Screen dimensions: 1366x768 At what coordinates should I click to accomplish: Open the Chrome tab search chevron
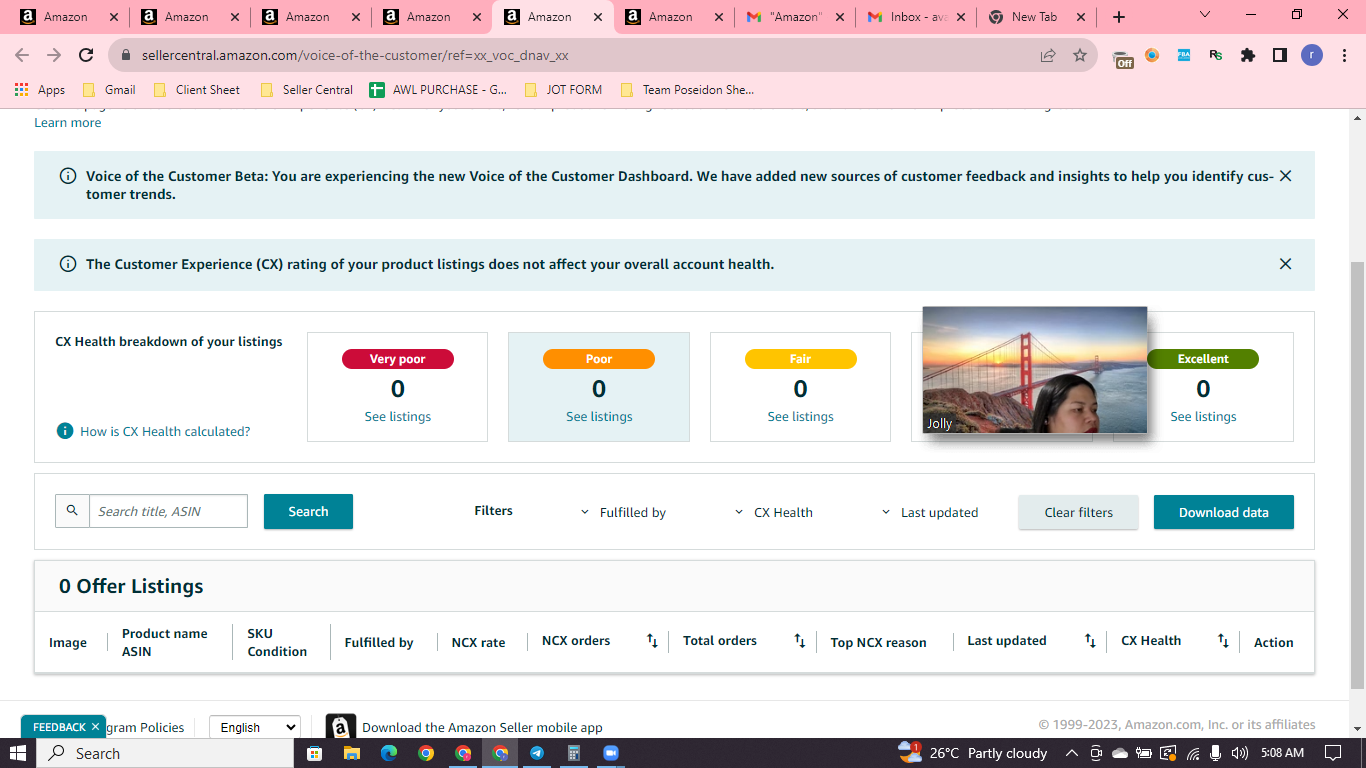(x=1205, y=15)
